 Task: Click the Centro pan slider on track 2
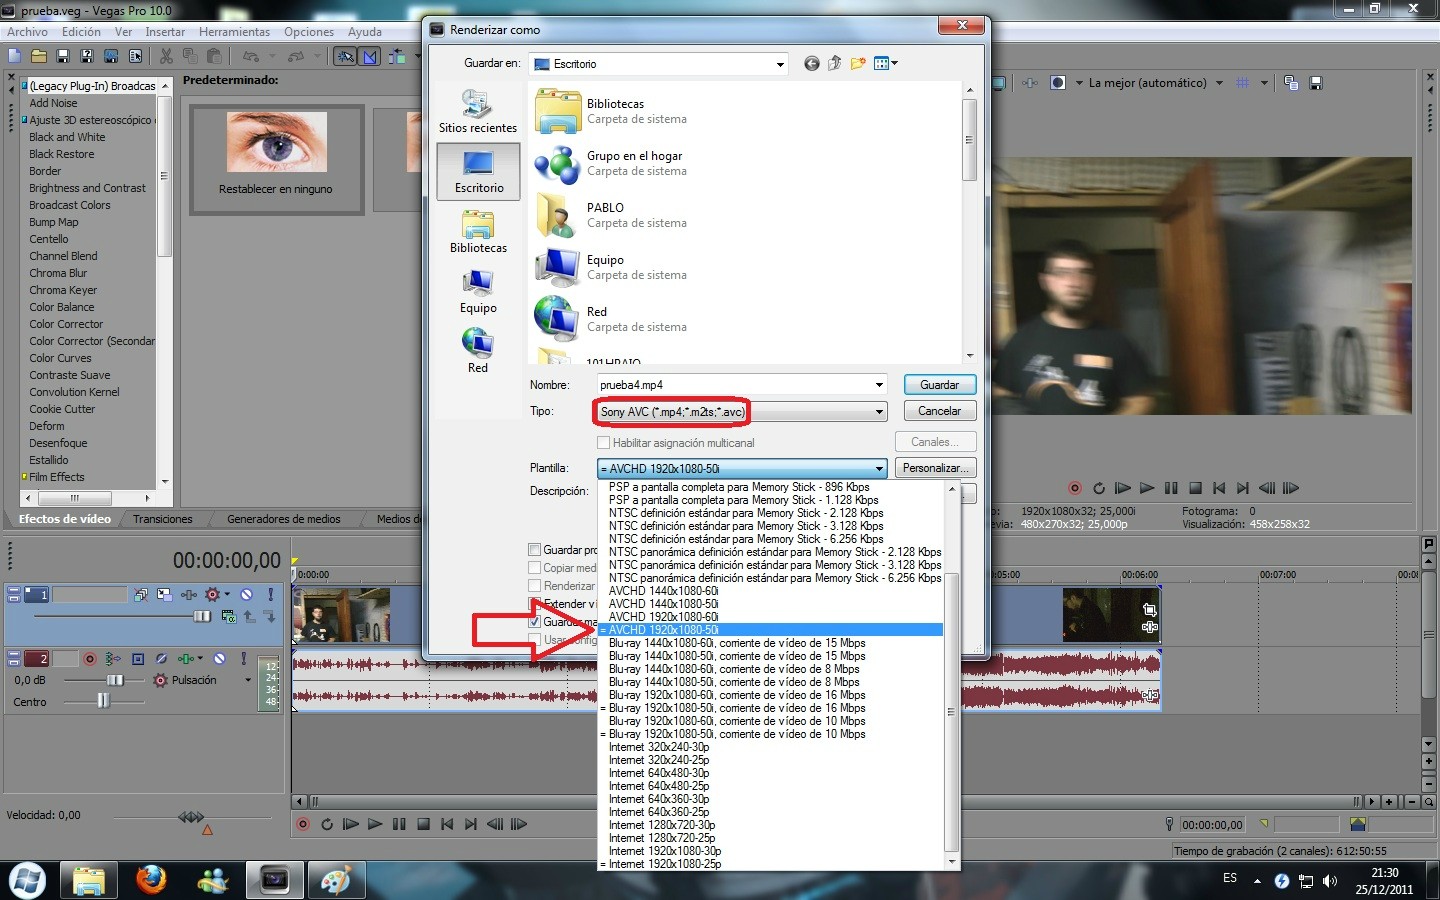[x=103, y=701]
